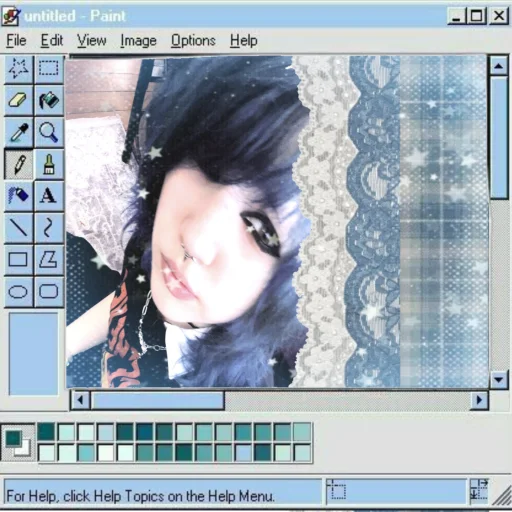Choose the rectangular Select tool
This screenshot has height=512, width=512.
[49, 69]
